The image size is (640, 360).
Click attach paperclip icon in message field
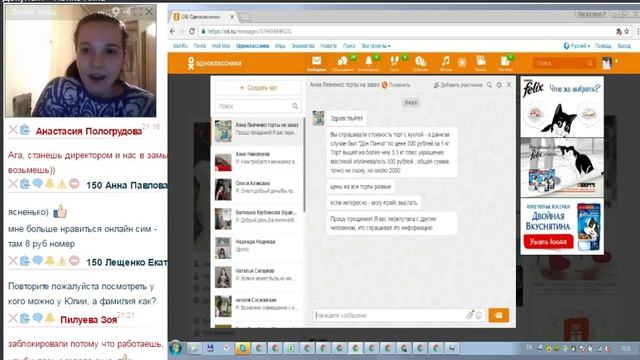tap(470, 315)
